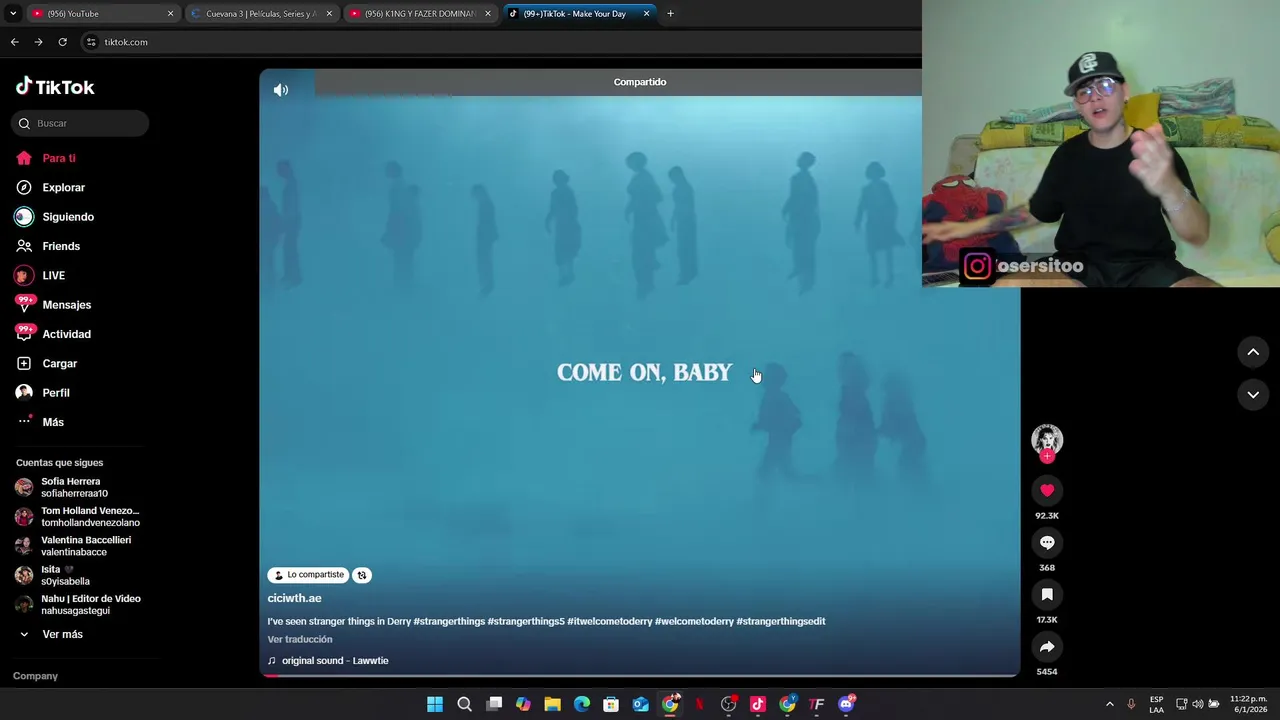Open Nahu Editor de Video account
This screenshot has width=1280, height=720.
point(78,604)
